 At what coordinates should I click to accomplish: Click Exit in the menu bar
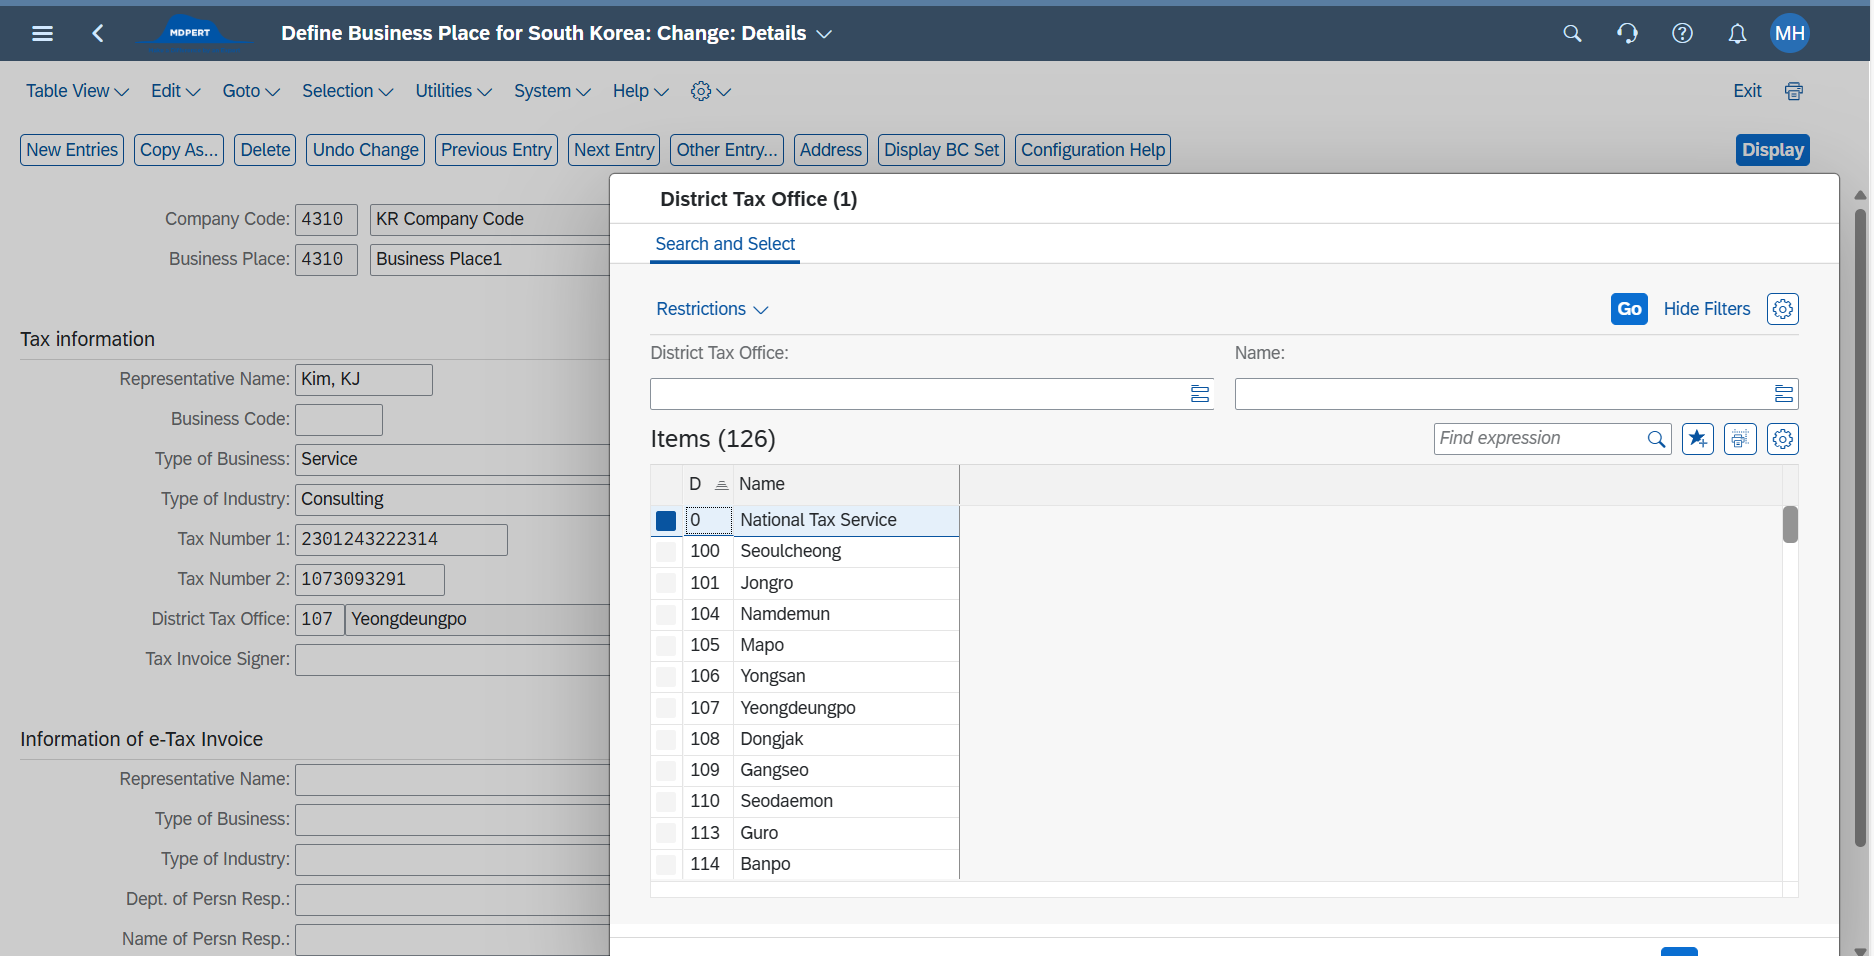[x=1747, y=91]
